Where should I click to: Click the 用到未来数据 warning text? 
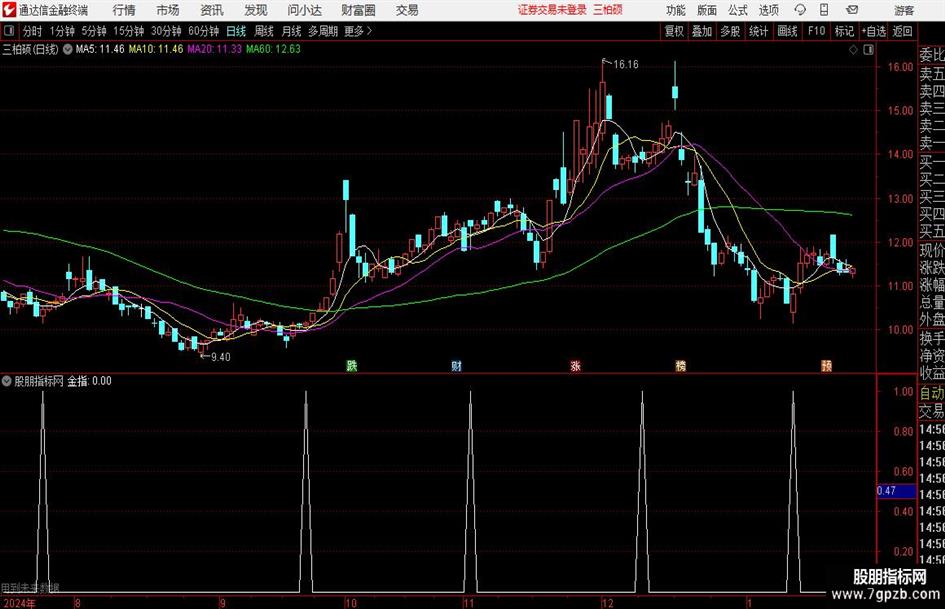[x=30, y=588]
